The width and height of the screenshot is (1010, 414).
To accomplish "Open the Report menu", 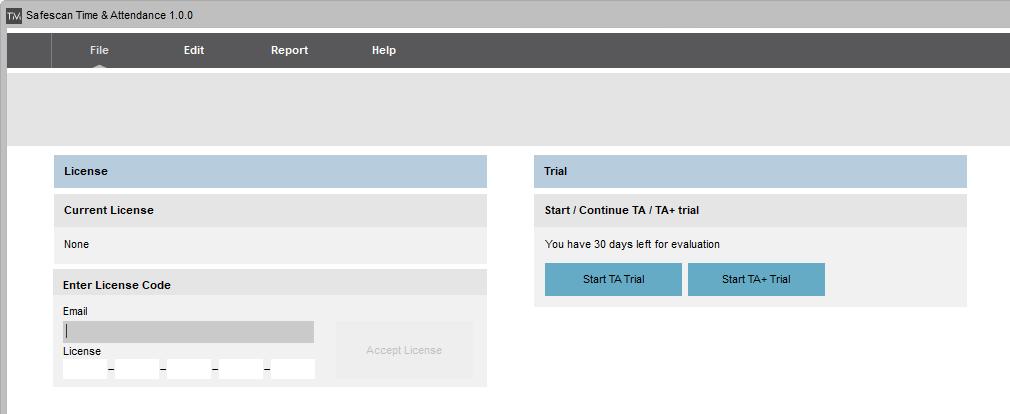I will pos(289,50).
